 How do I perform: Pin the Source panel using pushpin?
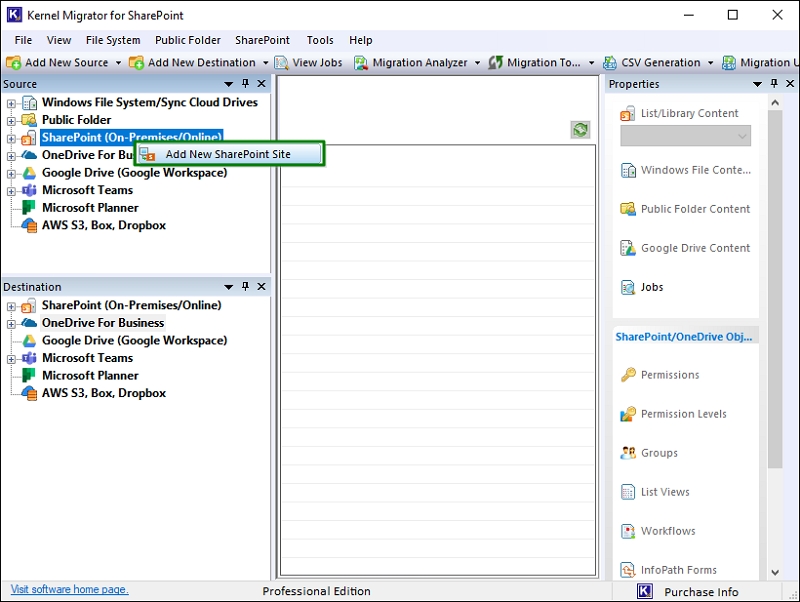(246, 84)
